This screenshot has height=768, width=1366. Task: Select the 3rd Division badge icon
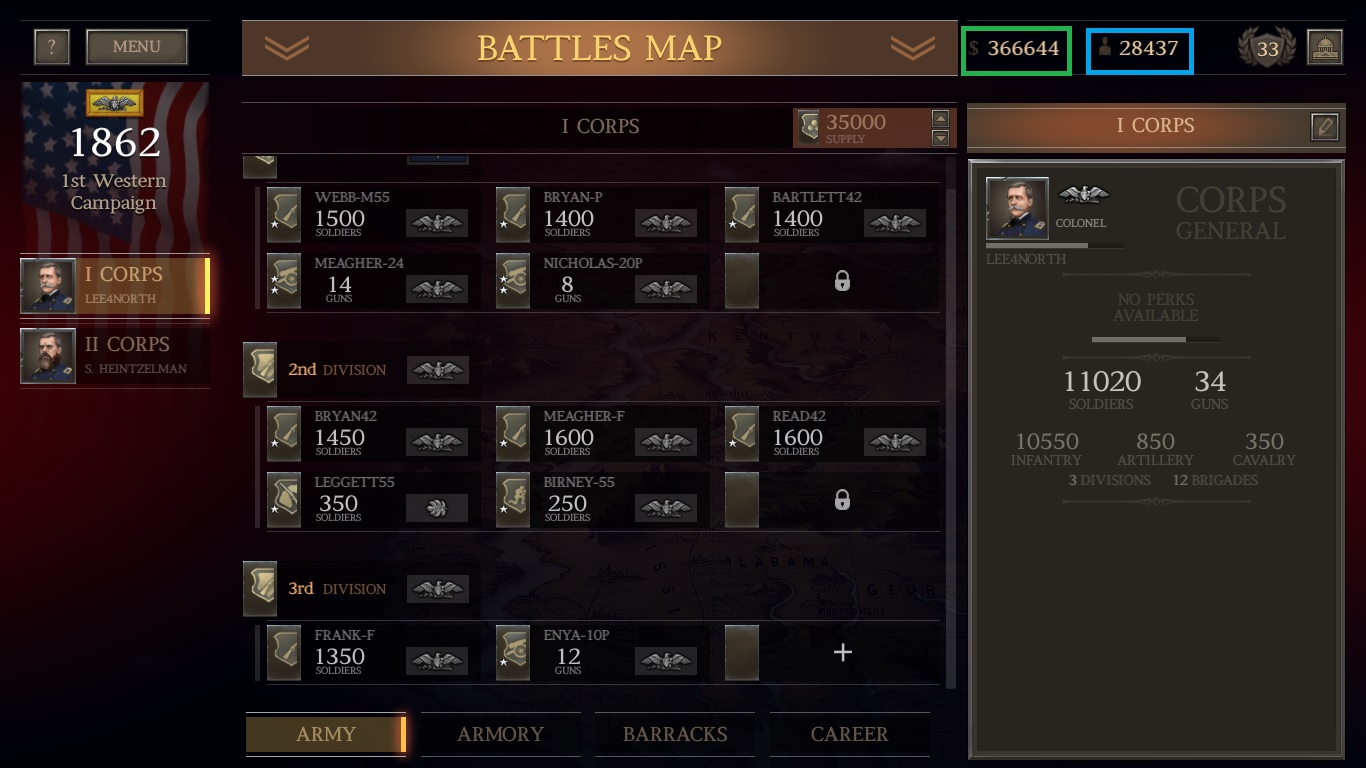coord(260,589)
